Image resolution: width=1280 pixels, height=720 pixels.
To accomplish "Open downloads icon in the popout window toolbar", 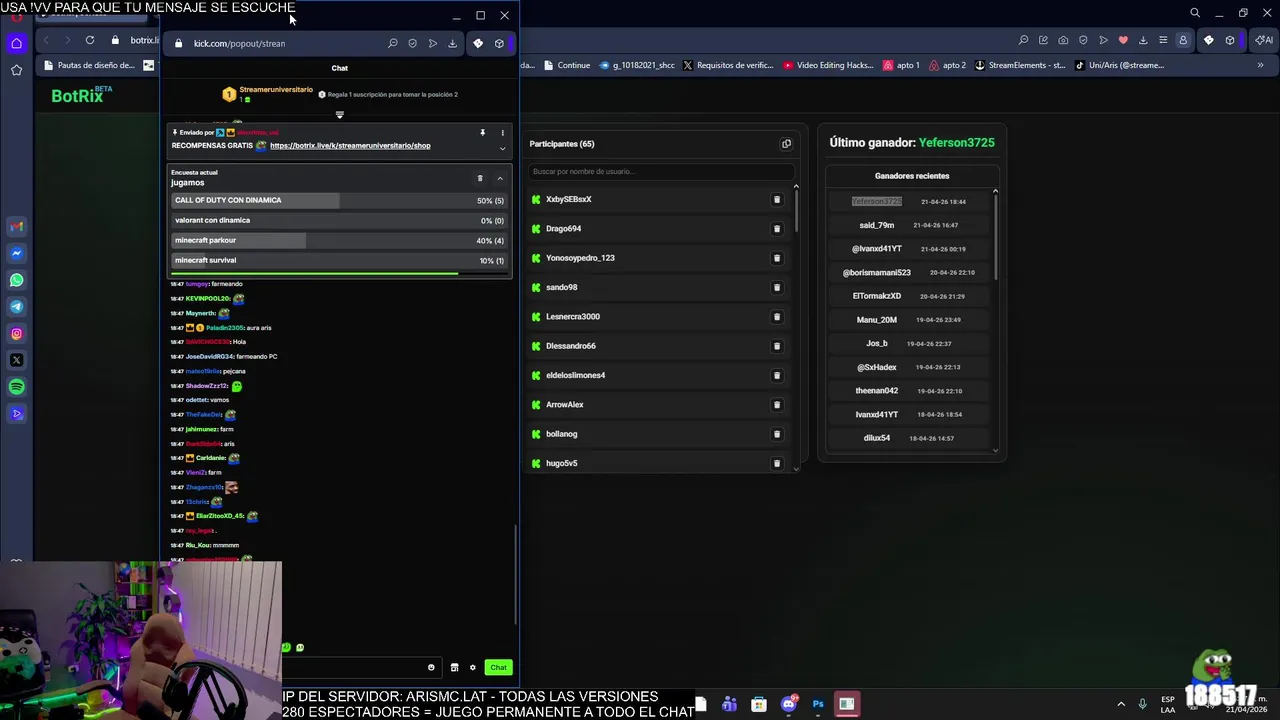I will coord(452,43).
